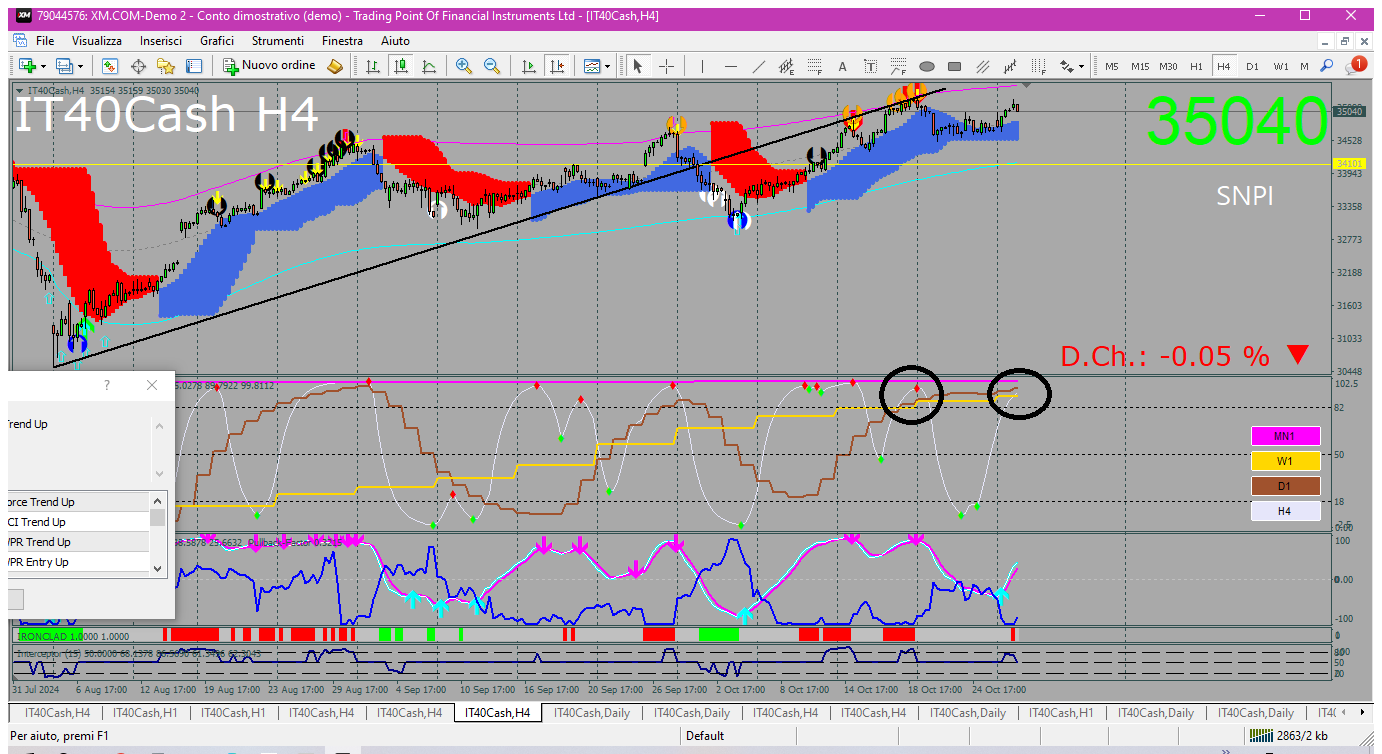Draw a horizontal line tool

[731, 66]
